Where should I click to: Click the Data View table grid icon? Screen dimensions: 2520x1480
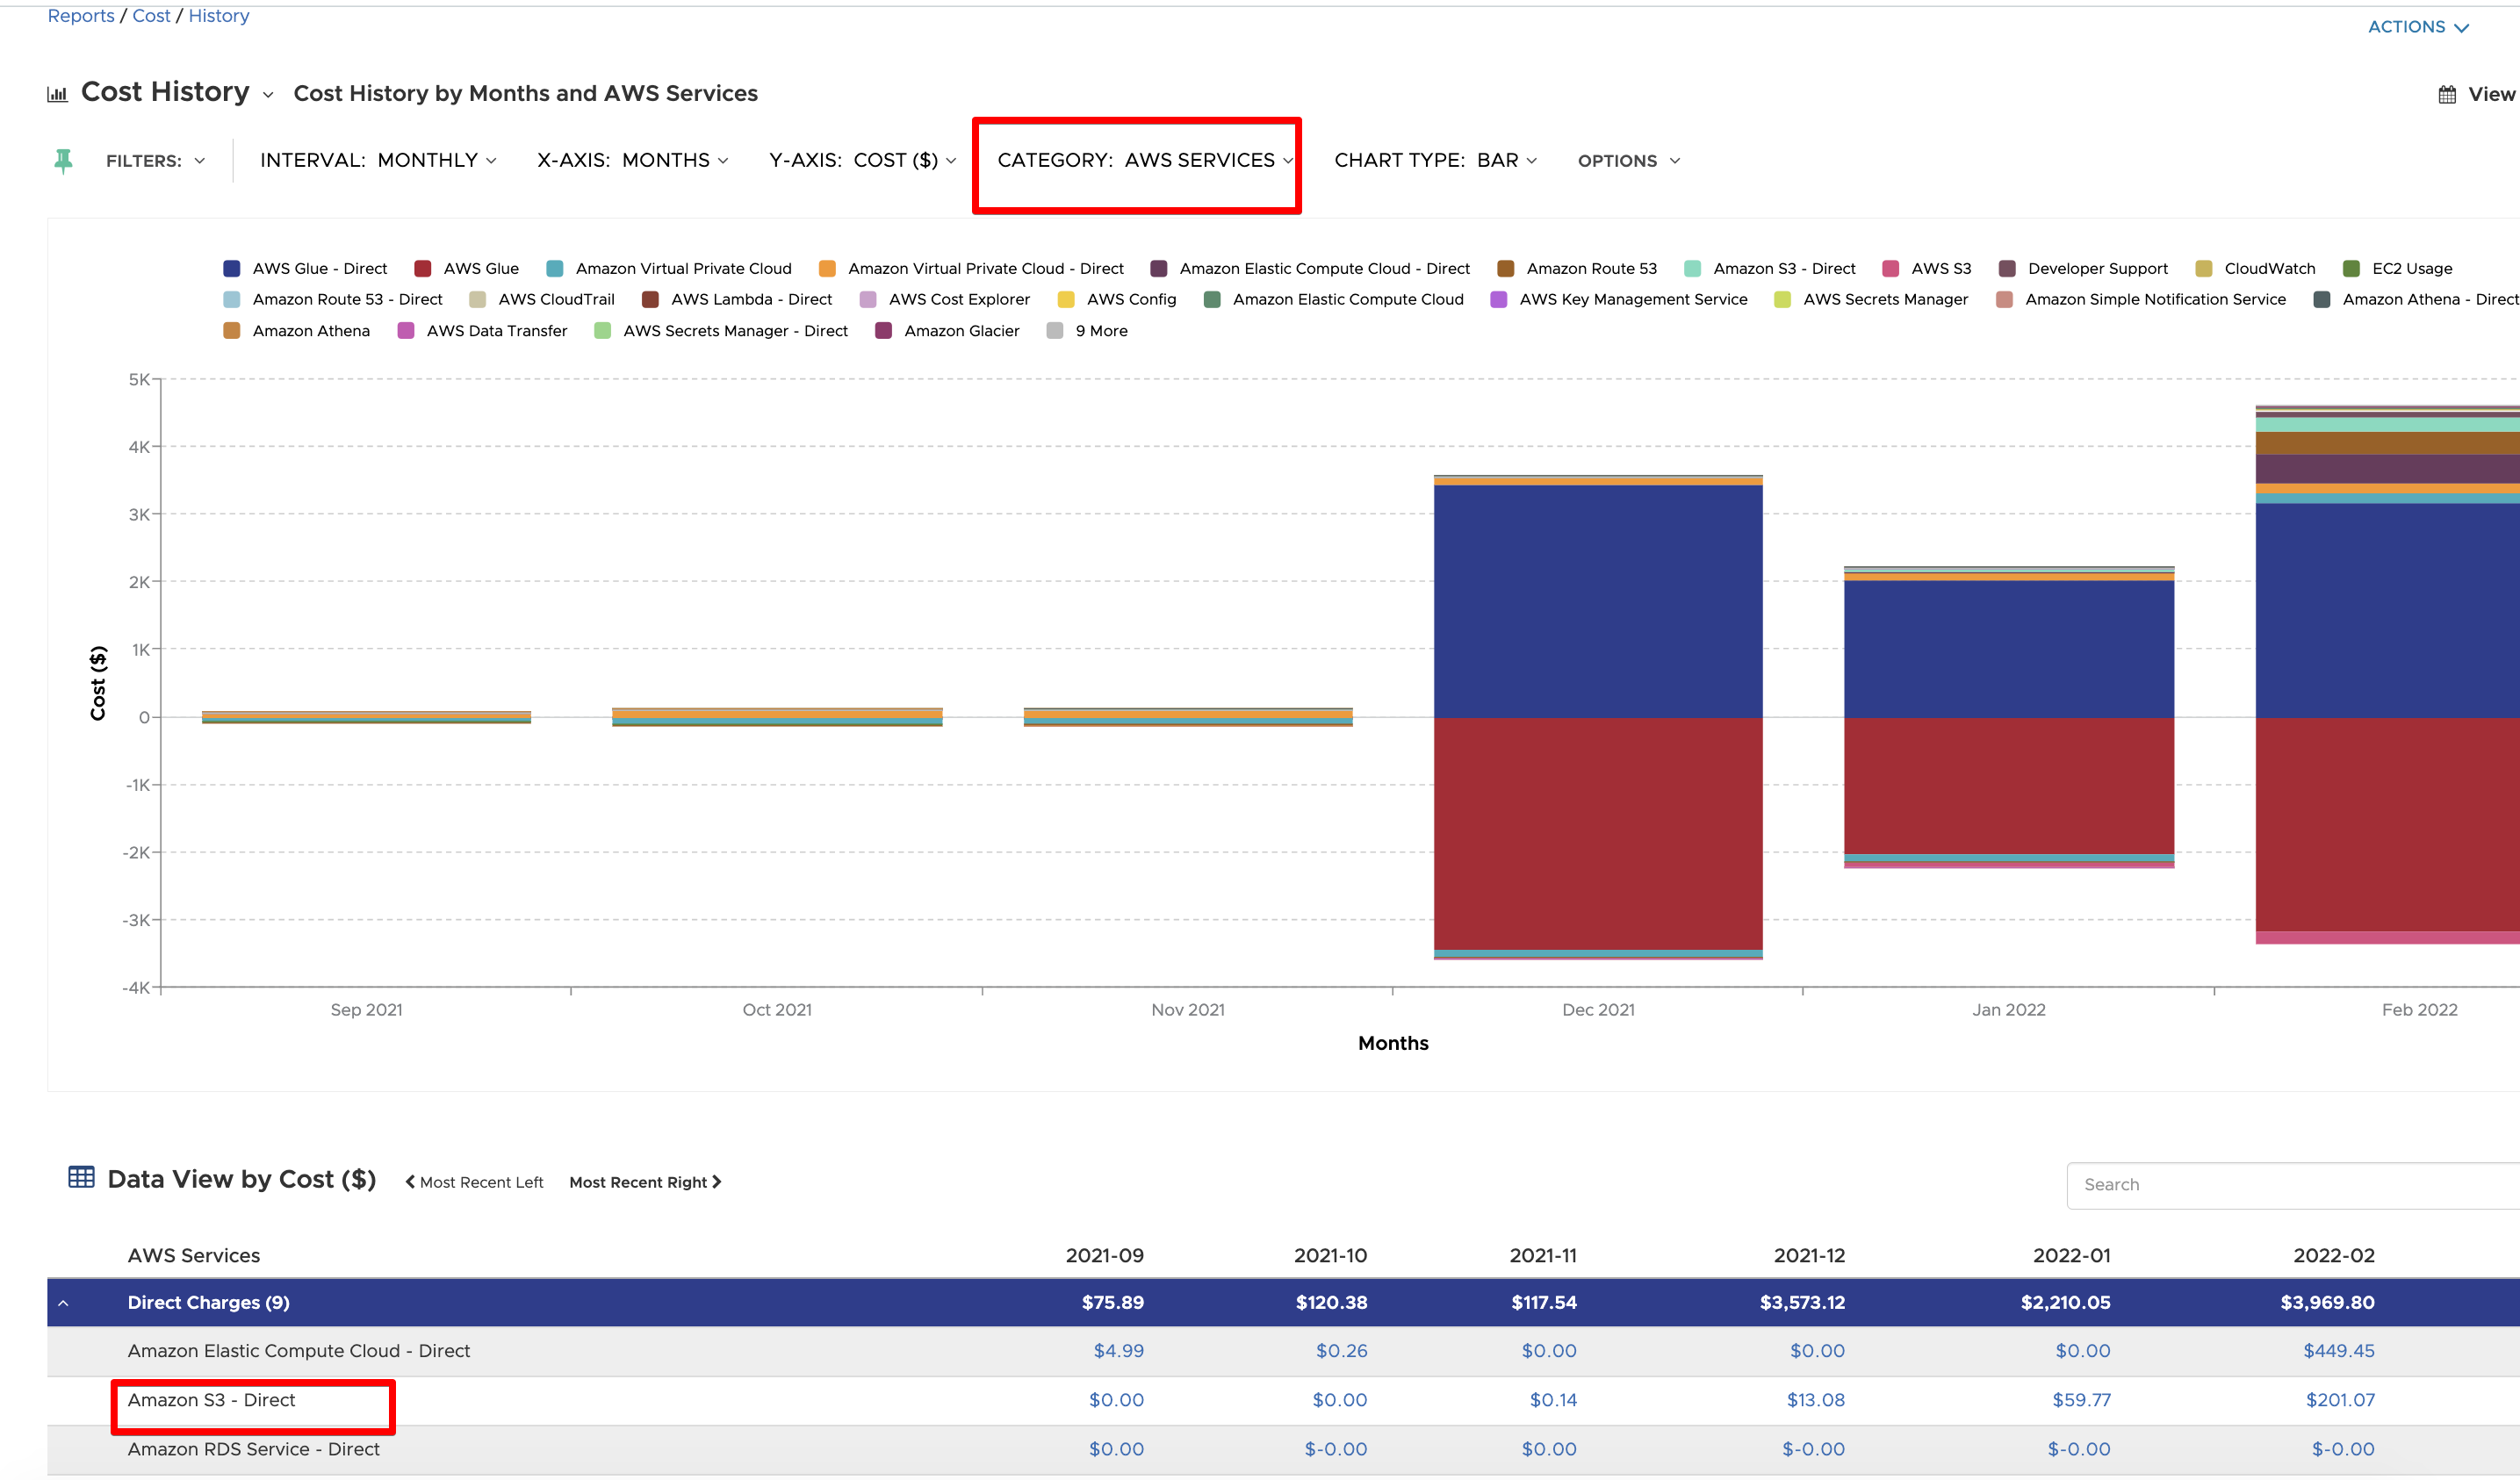coord(81,1177)
